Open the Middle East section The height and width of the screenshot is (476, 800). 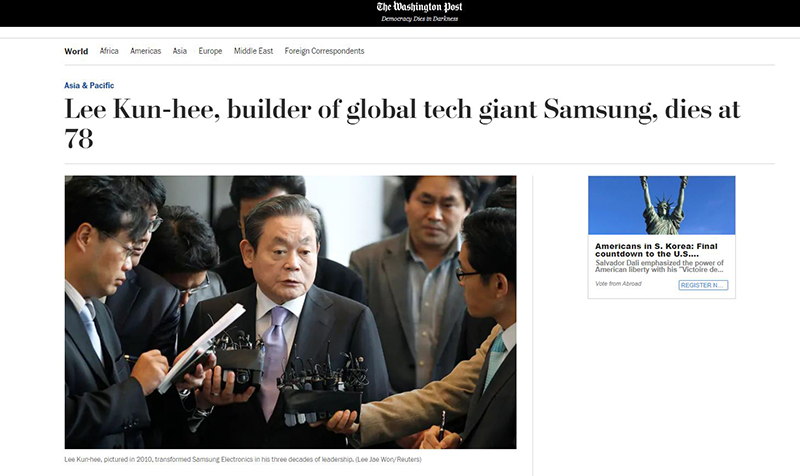tap(254, 51)
